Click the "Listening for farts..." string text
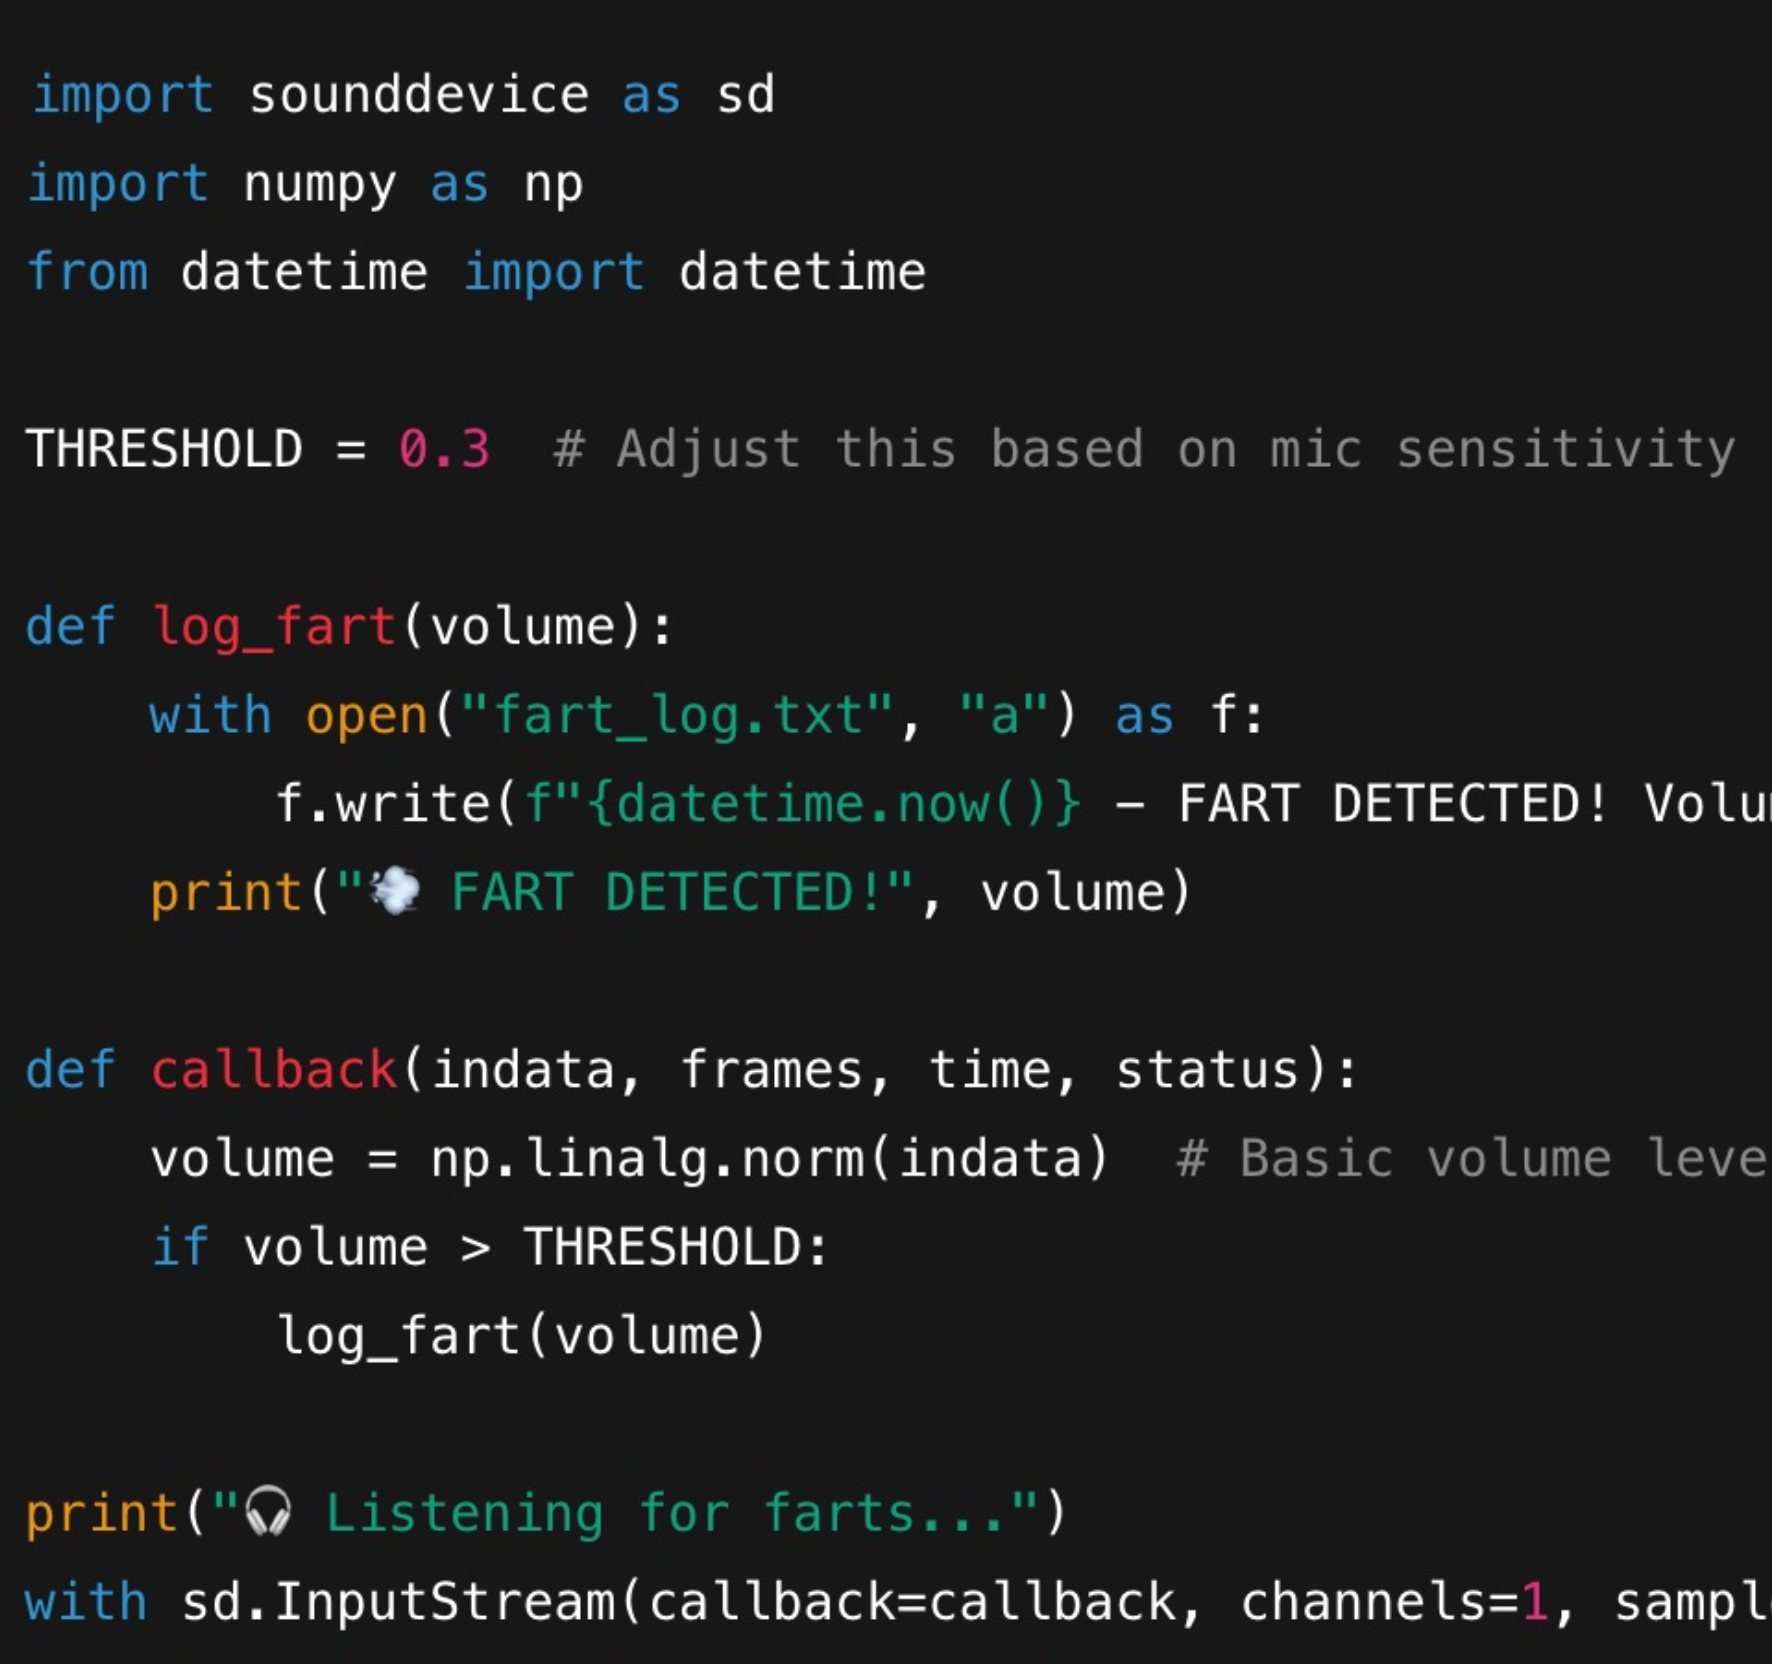The height and width of the screenshot is (1664, 1772). pyautogui.click(x=666, y=1512)
